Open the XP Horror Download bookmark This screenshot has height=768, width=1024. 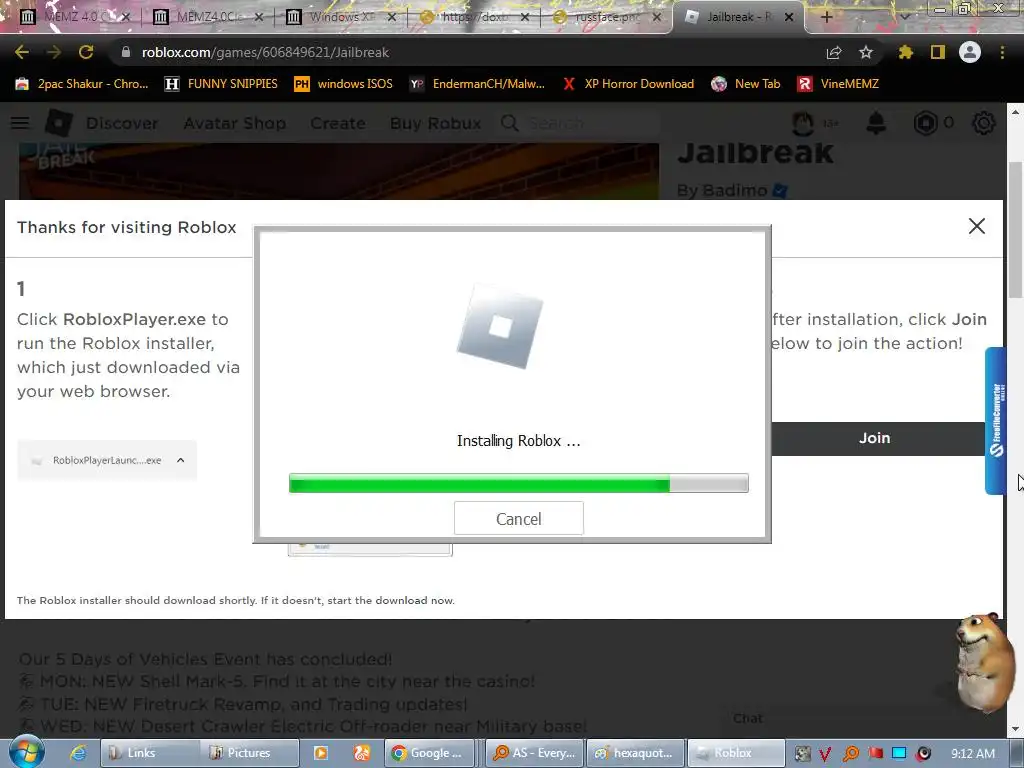coord(628,84)
